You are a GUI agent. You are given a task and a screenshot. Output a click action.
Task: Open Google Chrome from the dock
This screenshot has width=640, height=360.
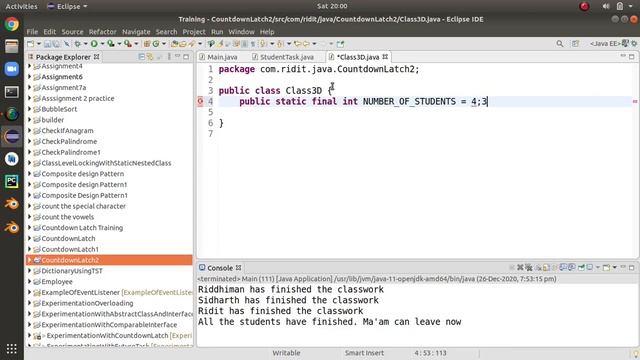pyautogui.click(x=11, y=24)
